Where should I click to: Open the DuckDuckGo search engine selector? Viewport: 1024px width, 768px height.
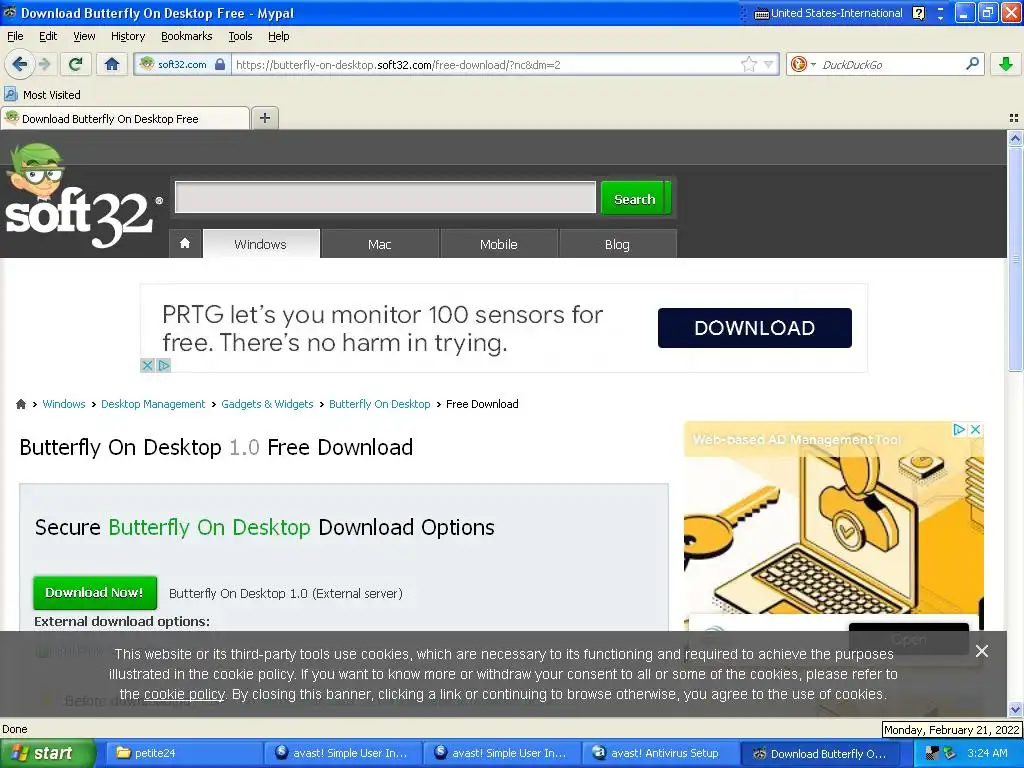[x=803, y=64]
